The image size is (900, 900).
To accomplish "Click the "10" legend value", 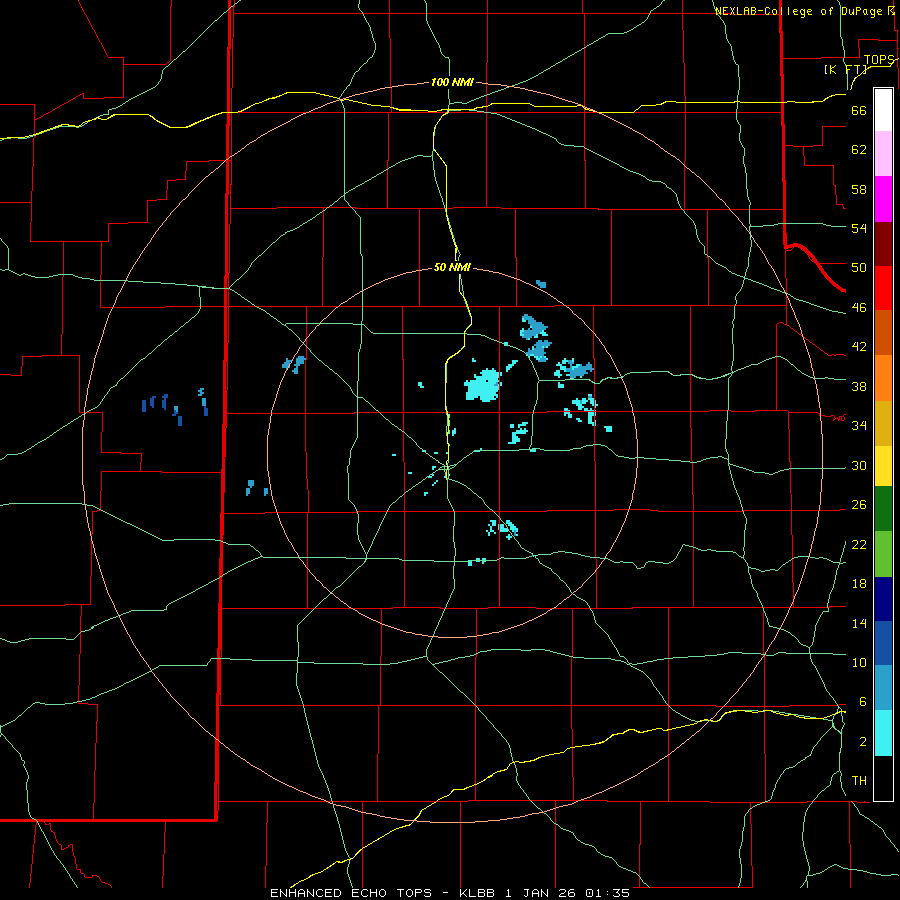I will pos(859,662).
